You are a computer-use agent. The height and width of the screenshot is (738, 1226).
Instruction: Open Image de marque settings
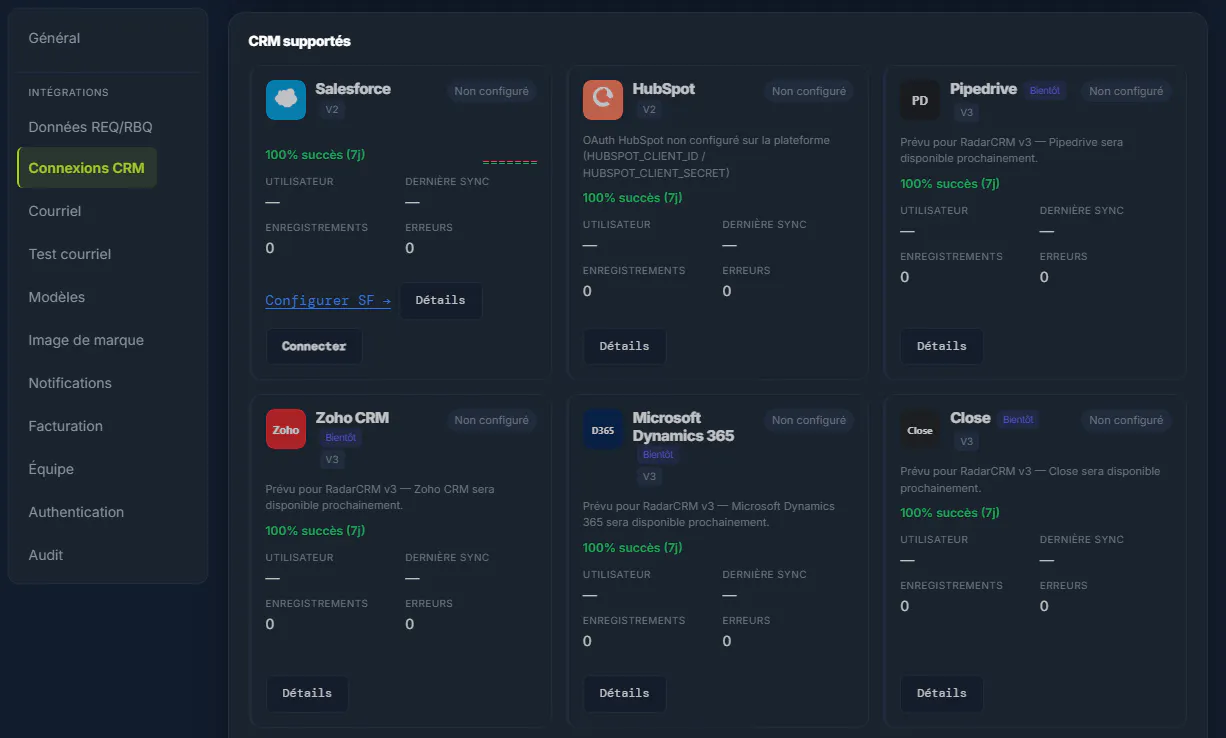[x=86, y=340]
